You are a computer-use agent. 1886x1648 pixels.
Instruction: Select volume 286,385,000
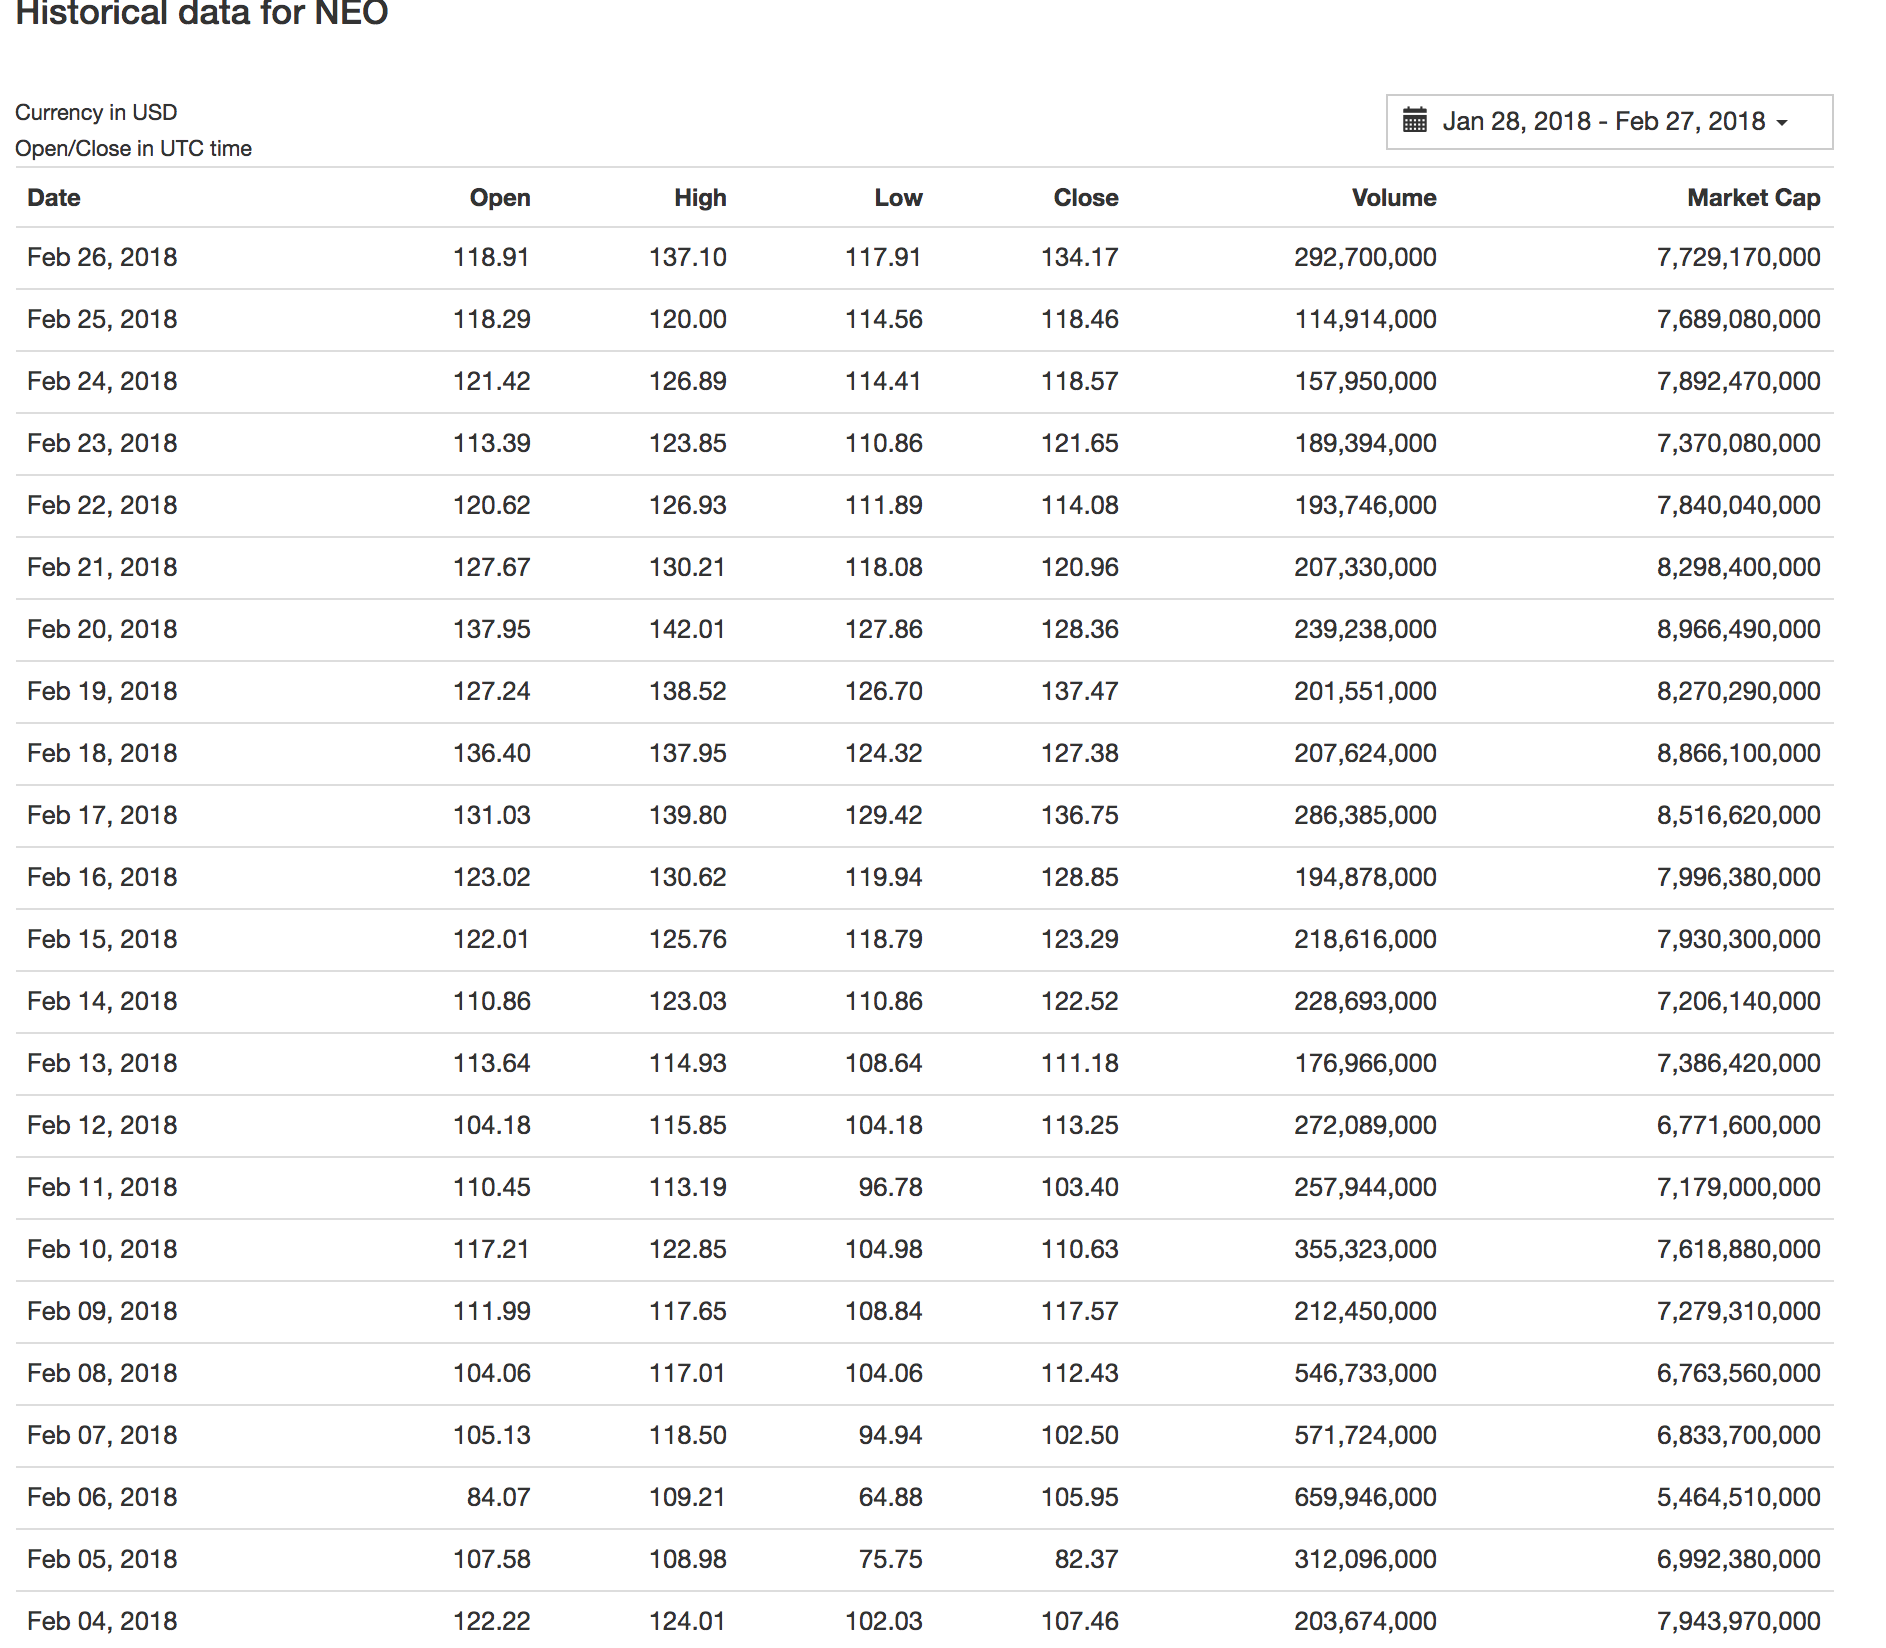point(1365,816)
